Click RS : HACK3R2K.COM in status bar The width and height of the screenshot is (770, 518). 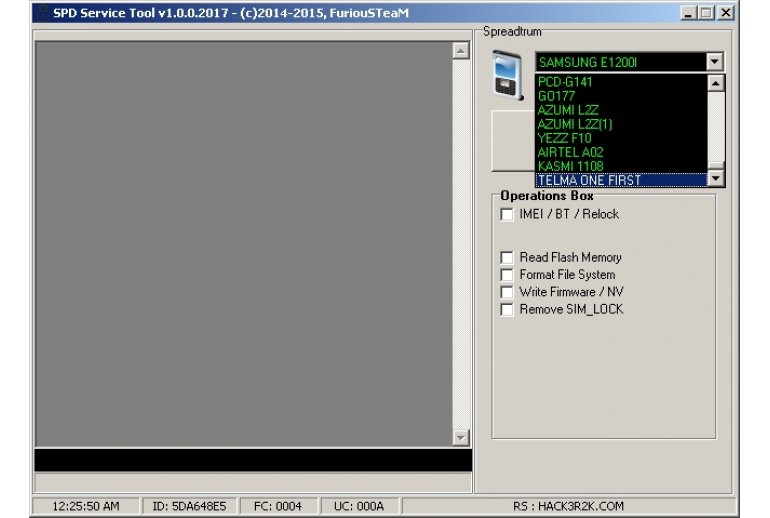pos(568,506)
